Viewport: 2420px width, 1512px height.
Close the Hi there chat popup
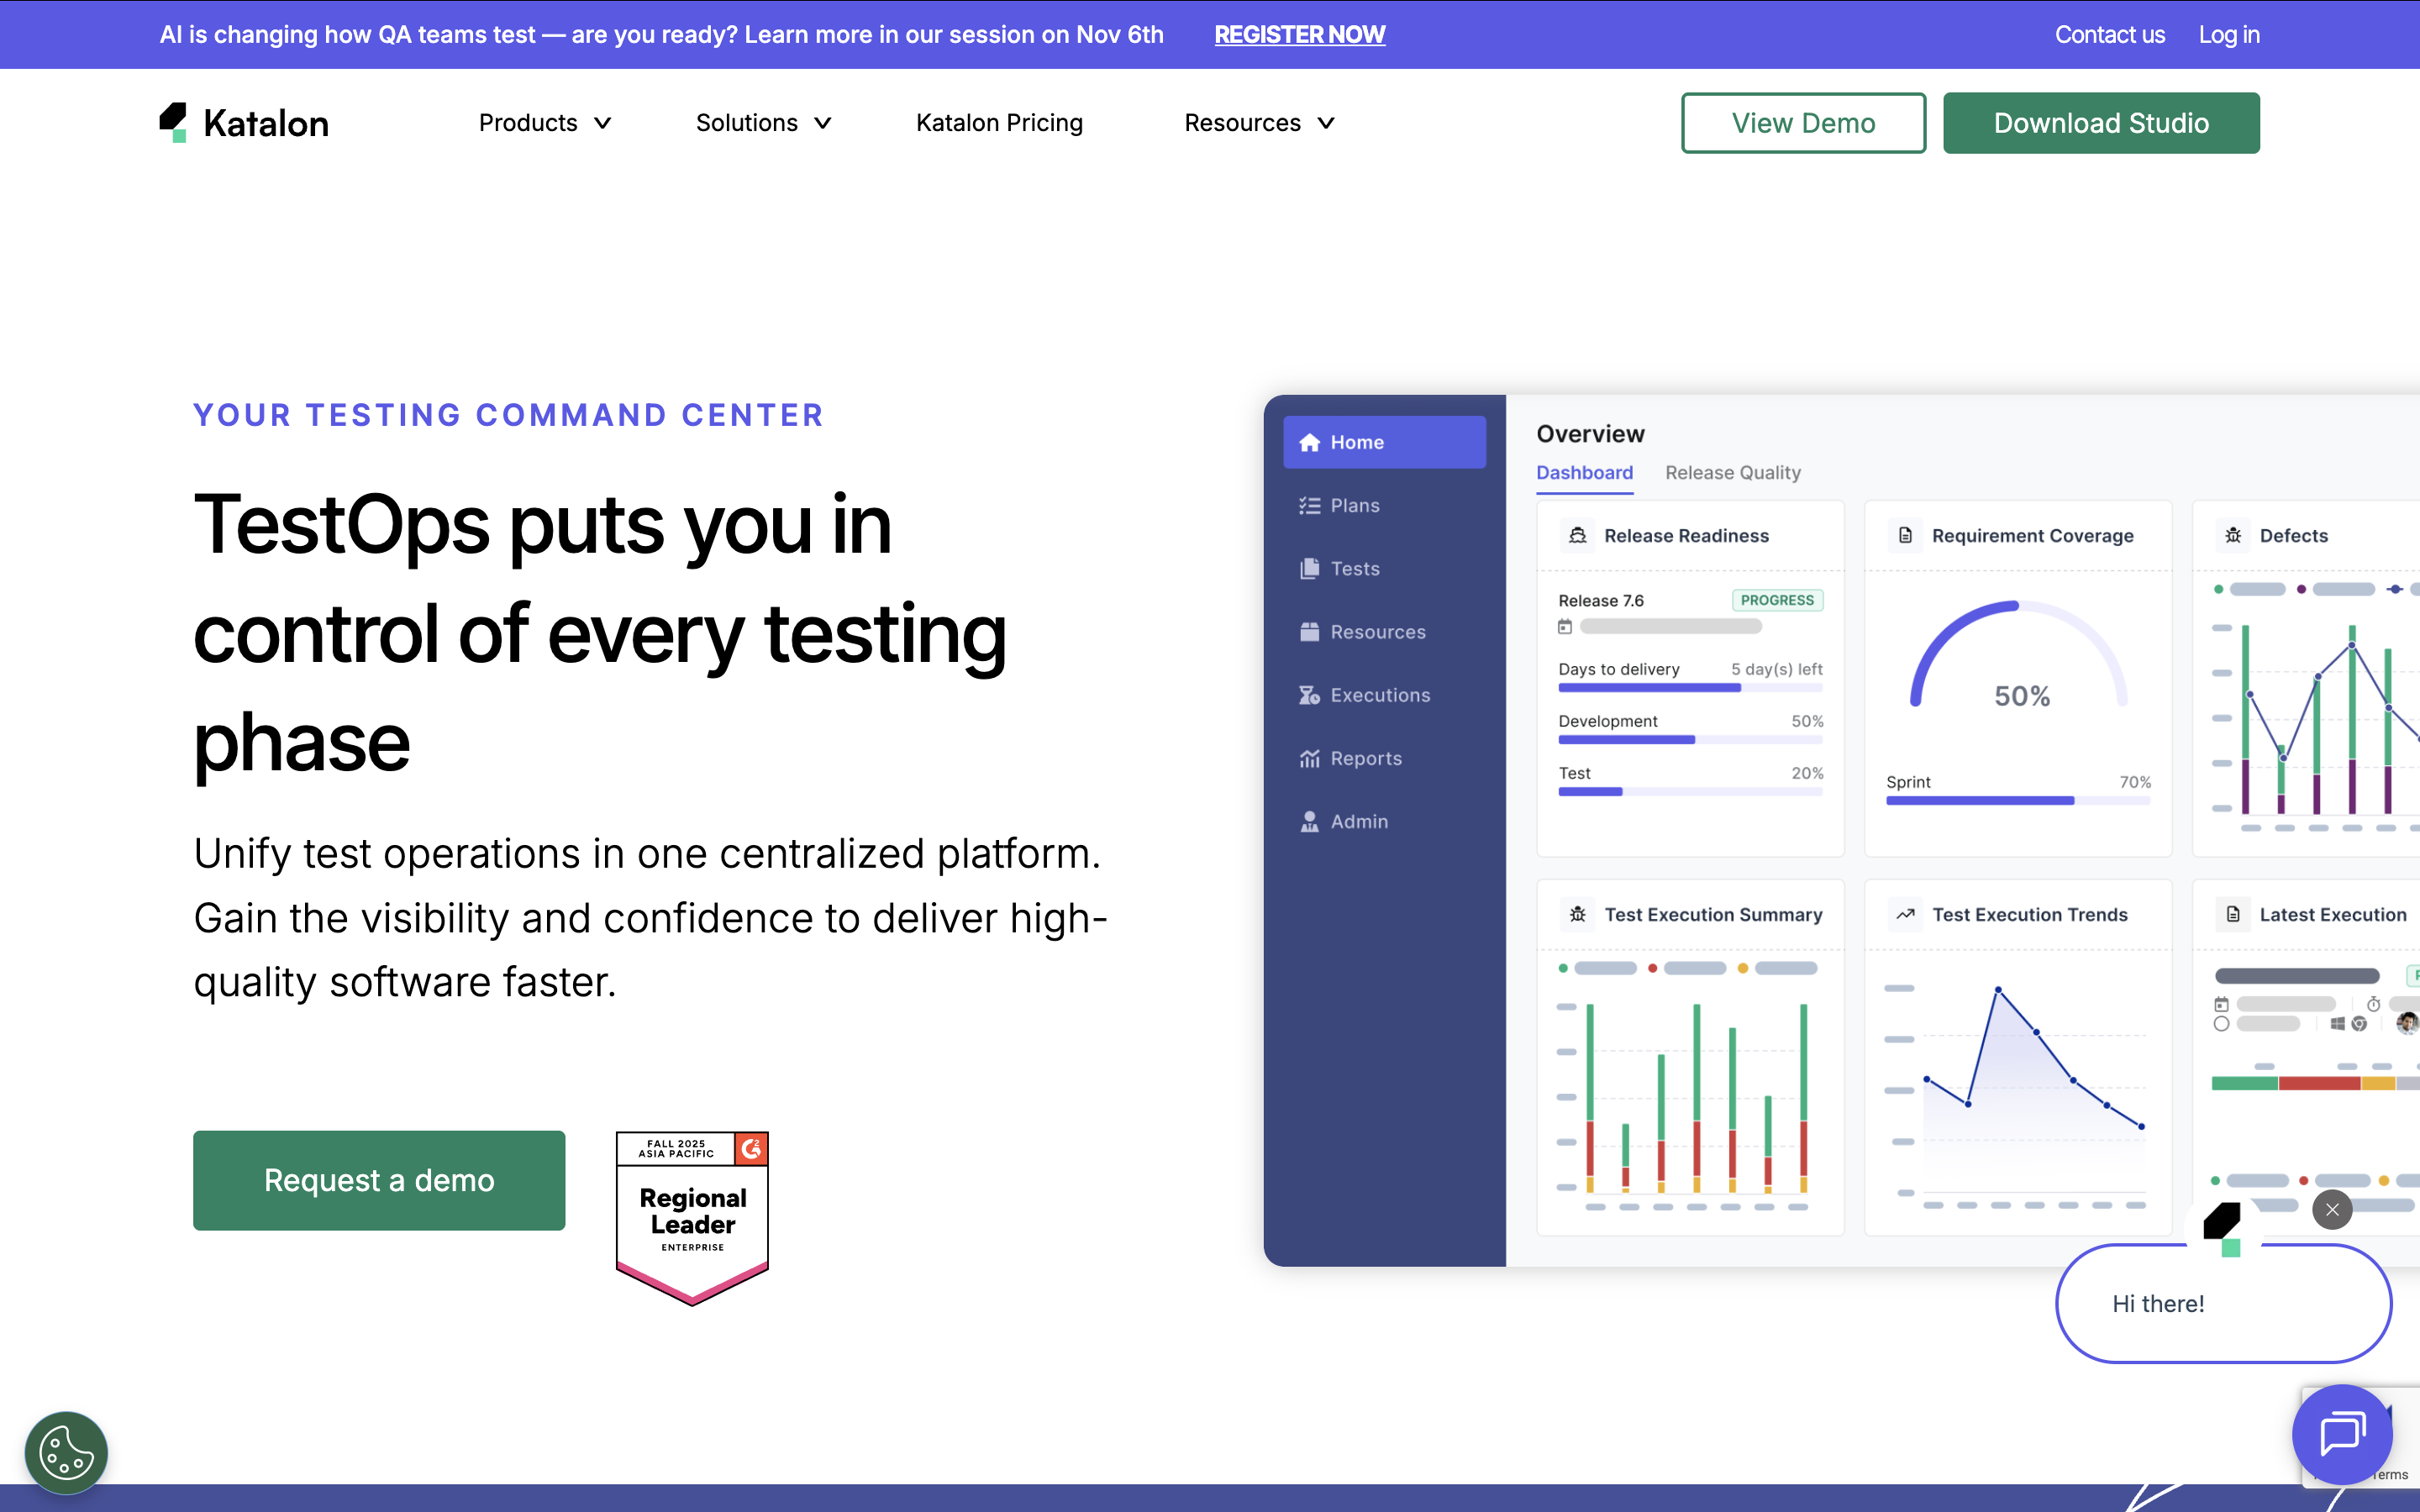2332,1210
